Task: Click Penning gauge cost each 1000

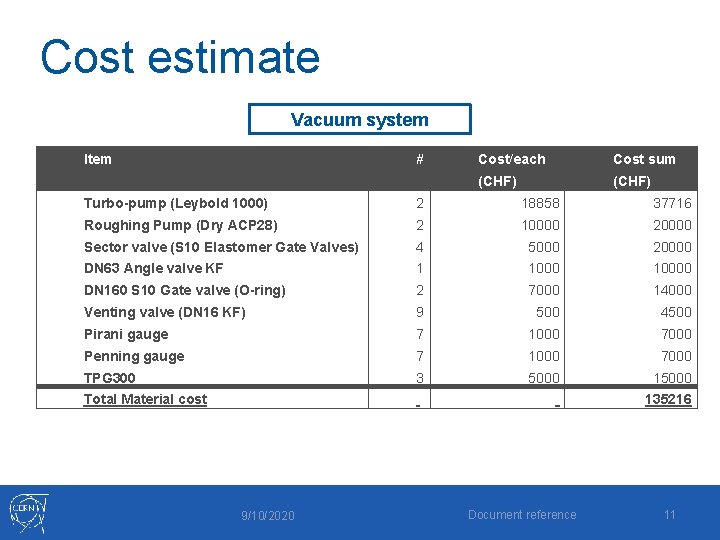Action: (544, 357)
